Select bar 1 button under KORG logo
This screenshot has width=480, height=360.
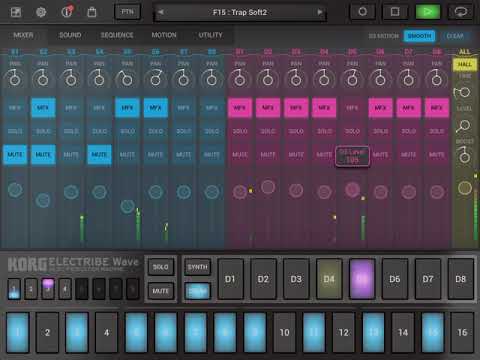tap(14, 289)
